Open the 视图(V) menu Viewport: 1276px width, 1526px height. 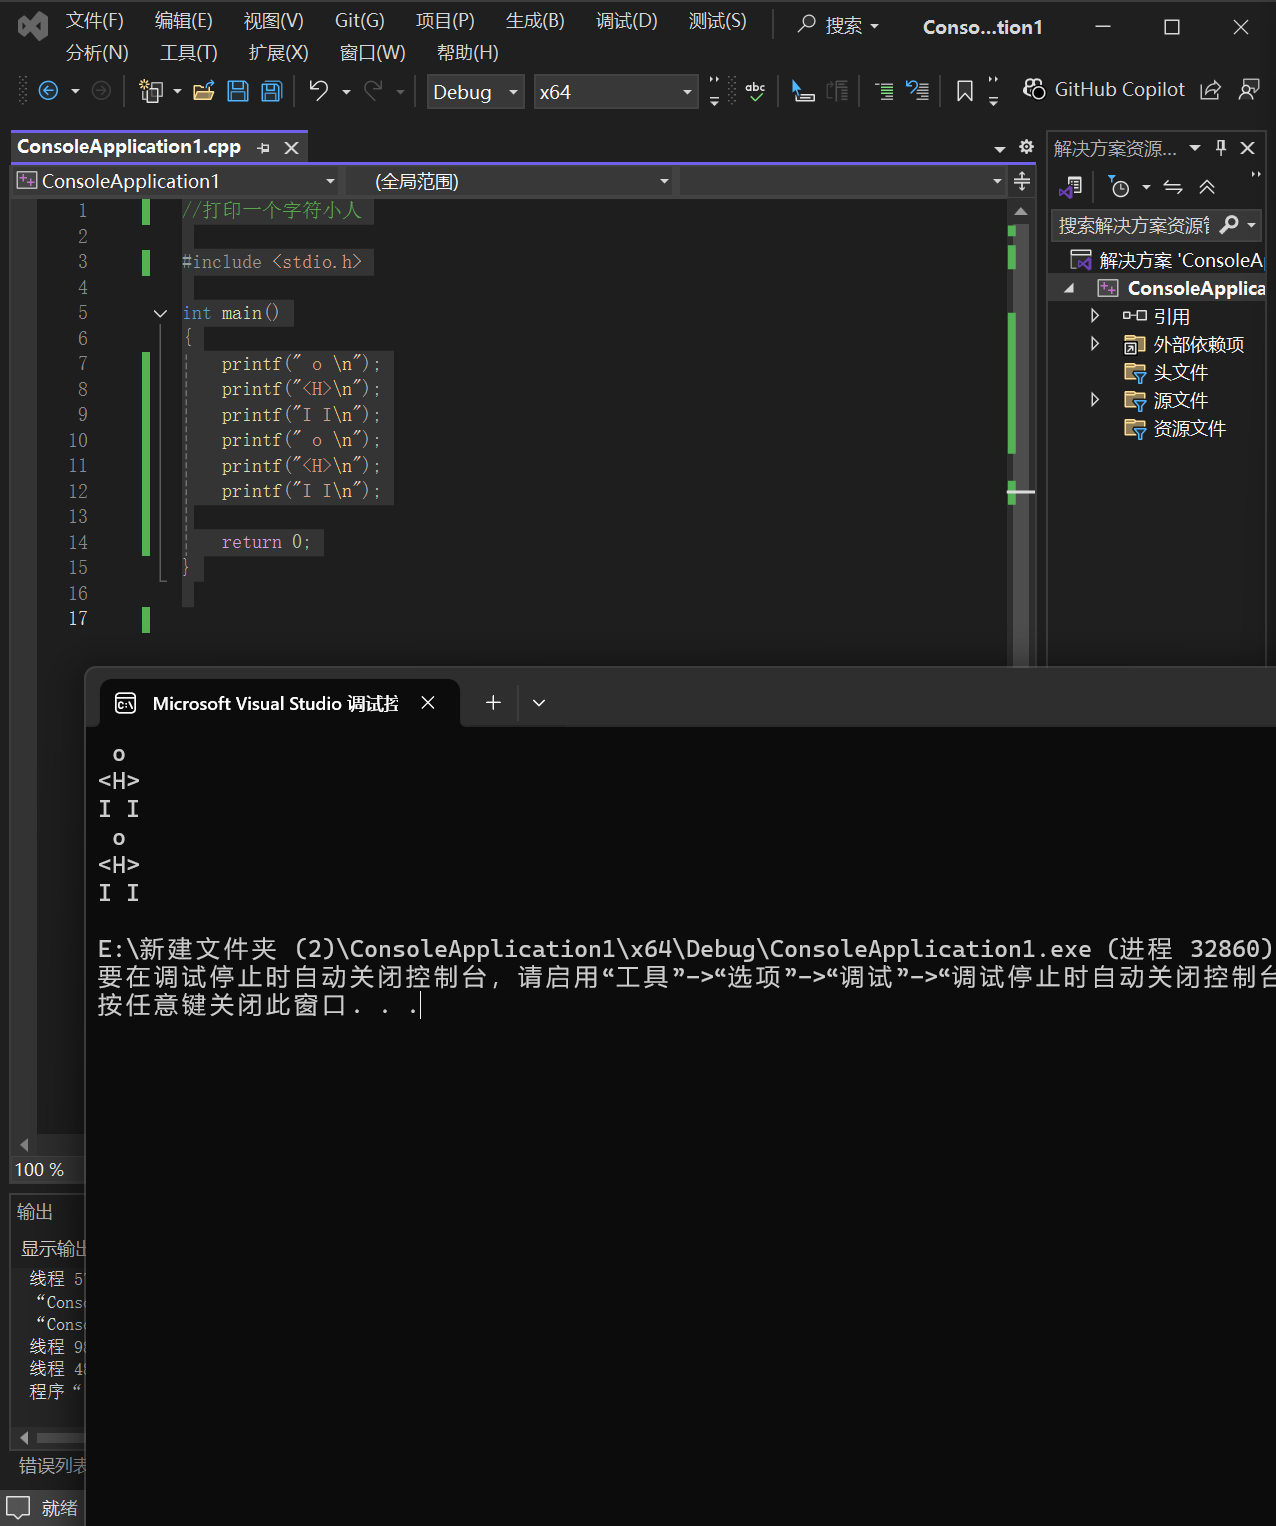[x=273, y=21]
